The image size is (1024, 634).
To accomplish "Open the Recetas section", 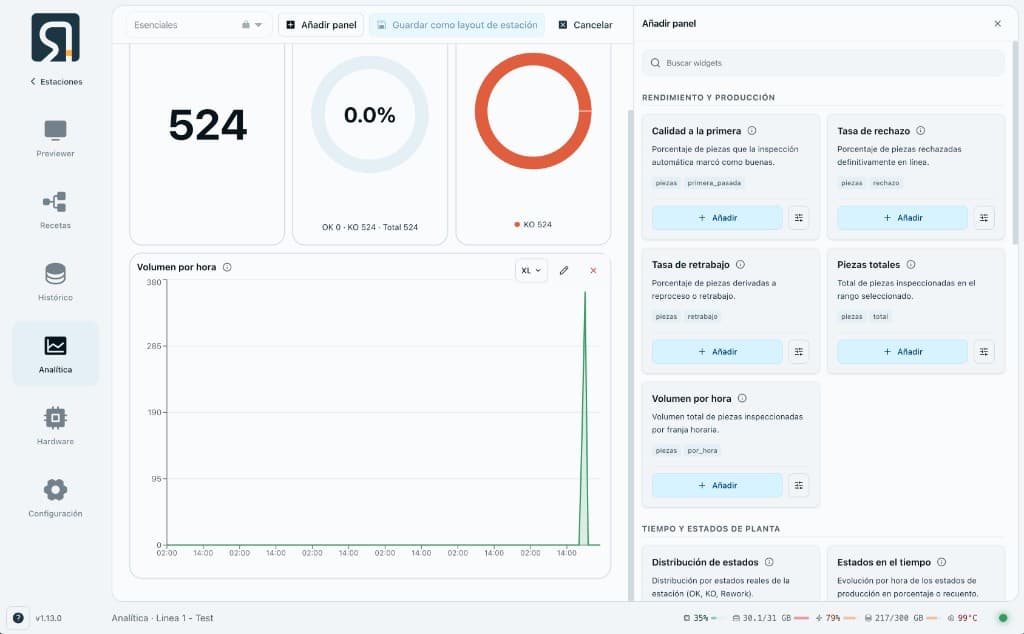I will click(x=56, y=210).
